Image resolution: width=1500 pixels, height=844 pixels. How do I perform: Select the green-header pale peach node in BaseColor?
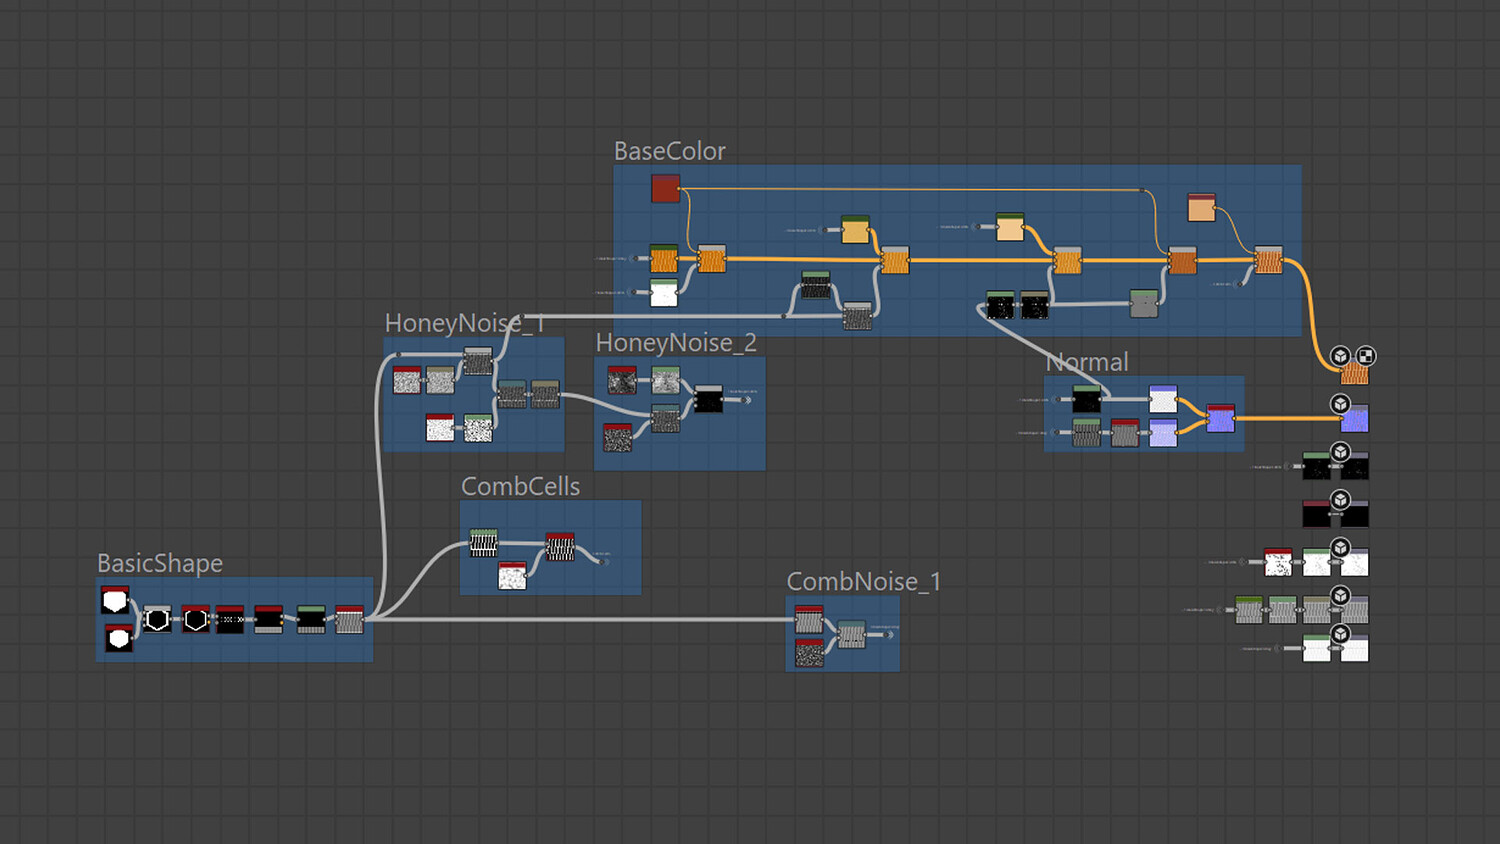[1010, 227]
